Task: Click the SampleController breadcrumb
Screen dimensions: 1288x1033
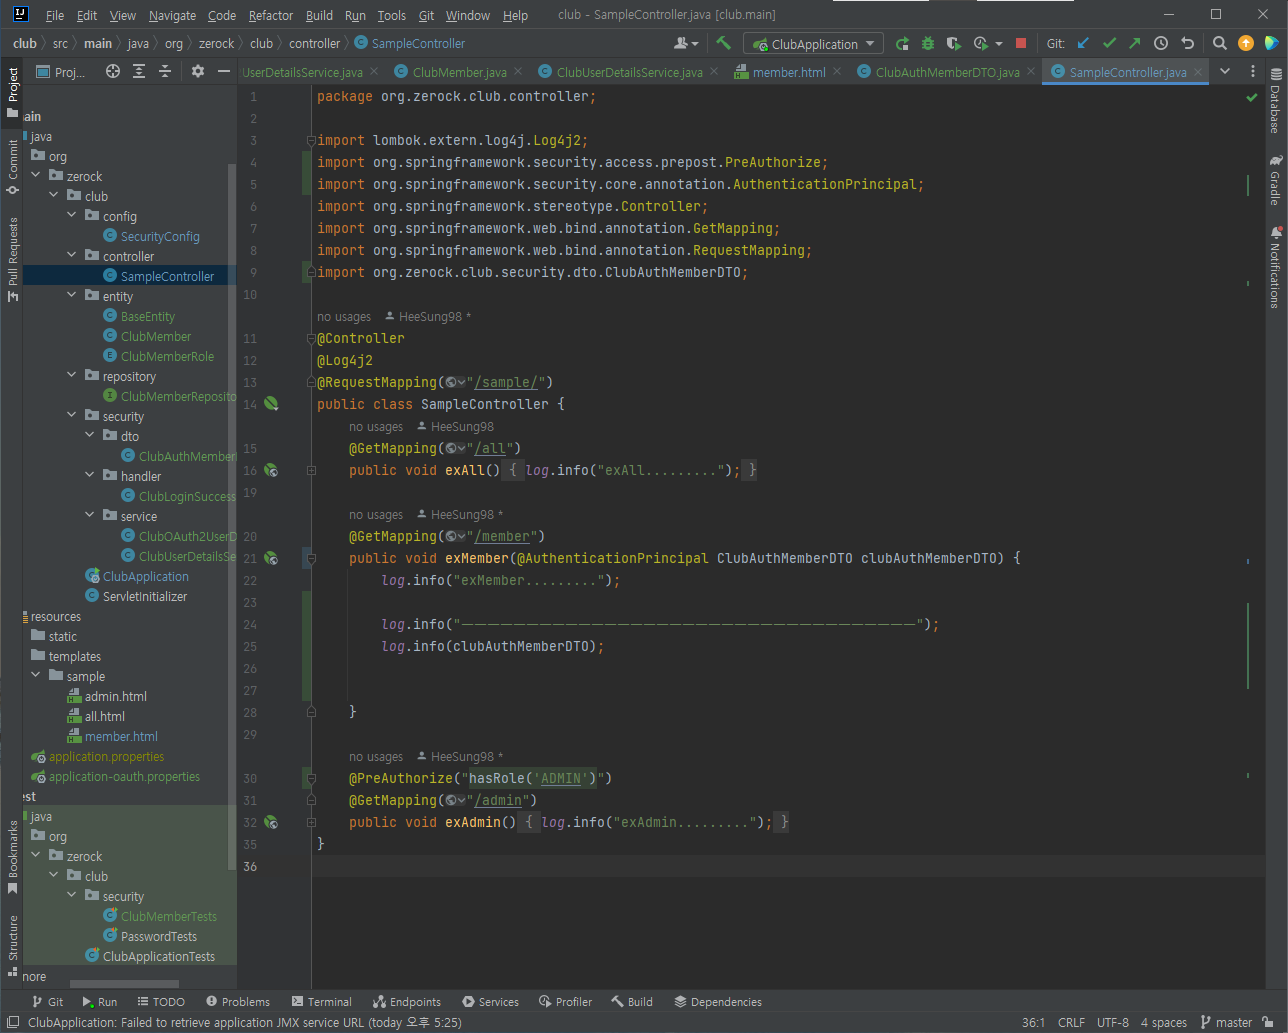Action: 410,43
